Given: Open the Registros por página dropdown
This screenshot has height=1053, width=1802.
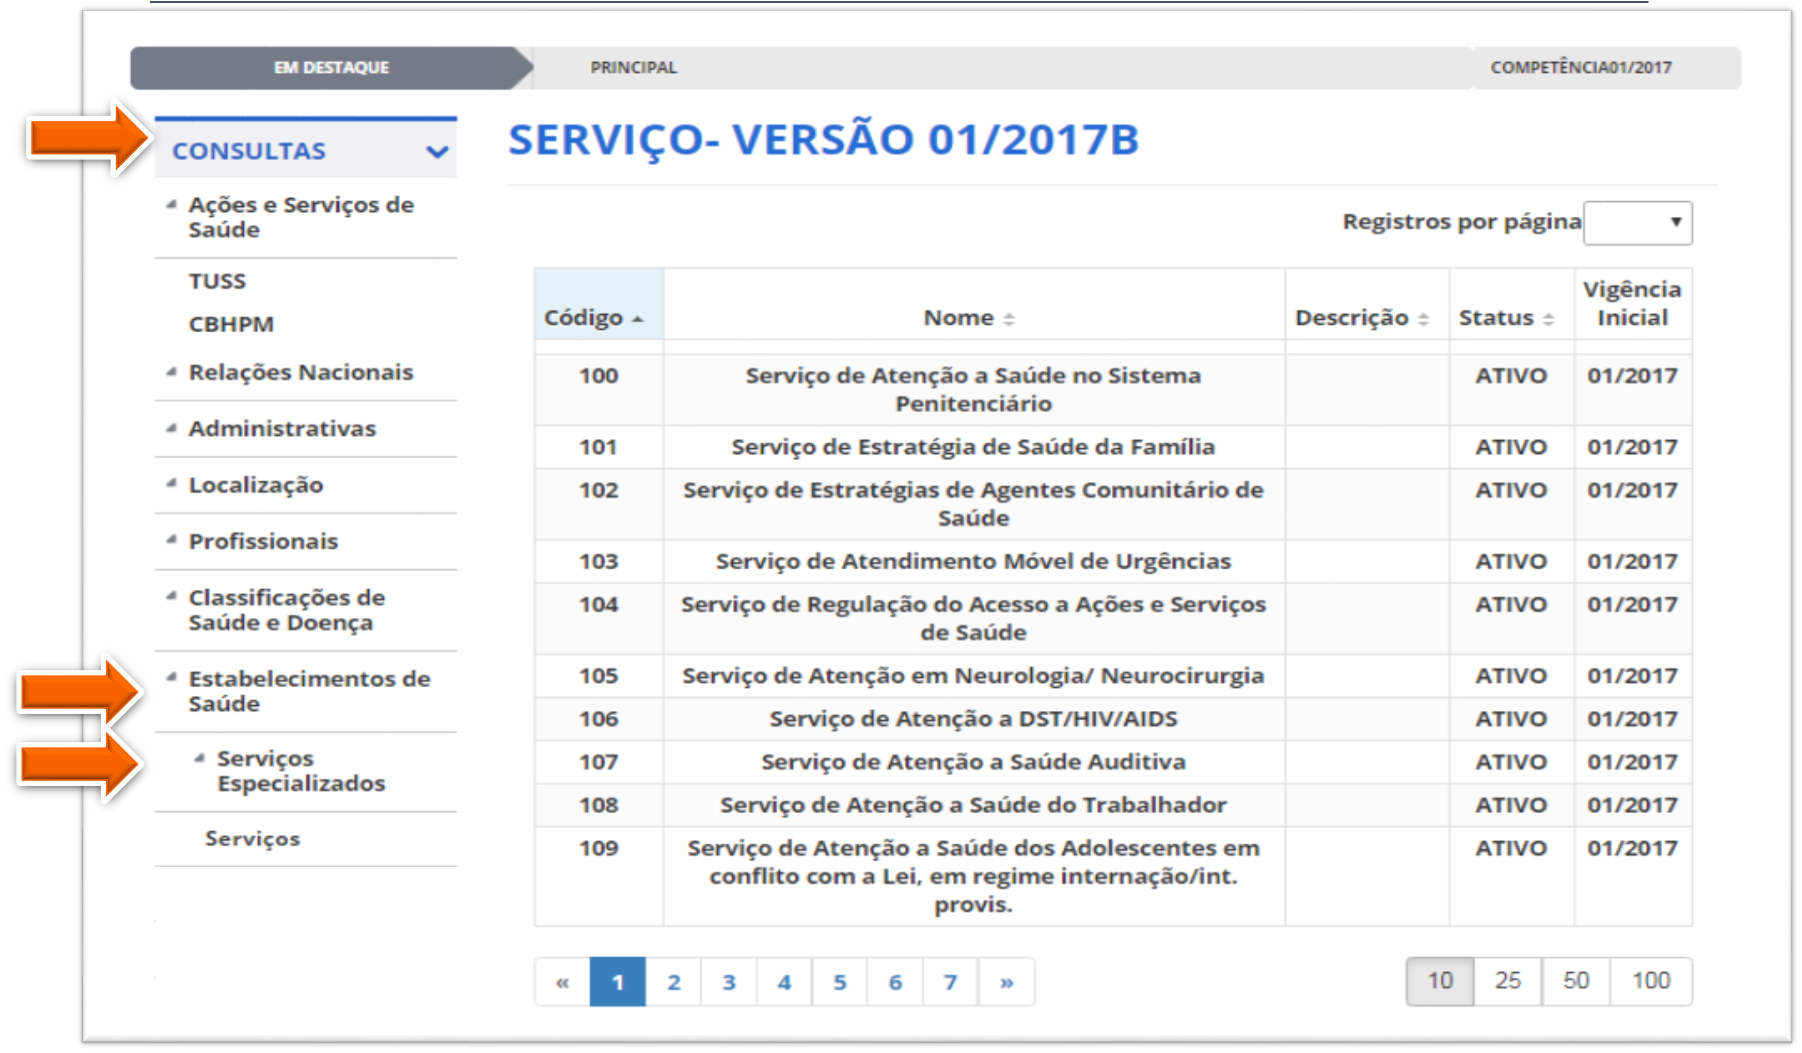Looking at the screenshot, I should (1637, 223).
